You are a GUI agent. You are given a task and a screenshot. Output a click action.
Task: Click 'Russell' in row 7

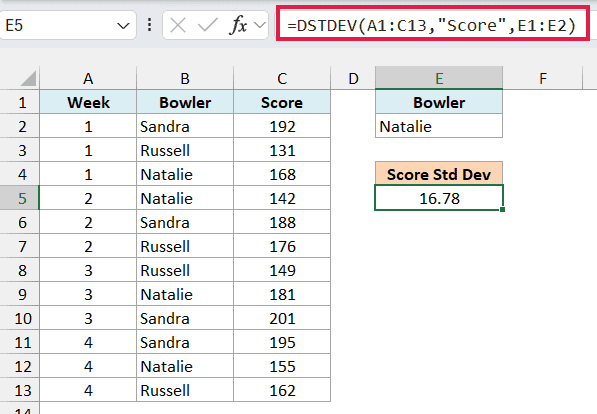(x=185, y=246)
